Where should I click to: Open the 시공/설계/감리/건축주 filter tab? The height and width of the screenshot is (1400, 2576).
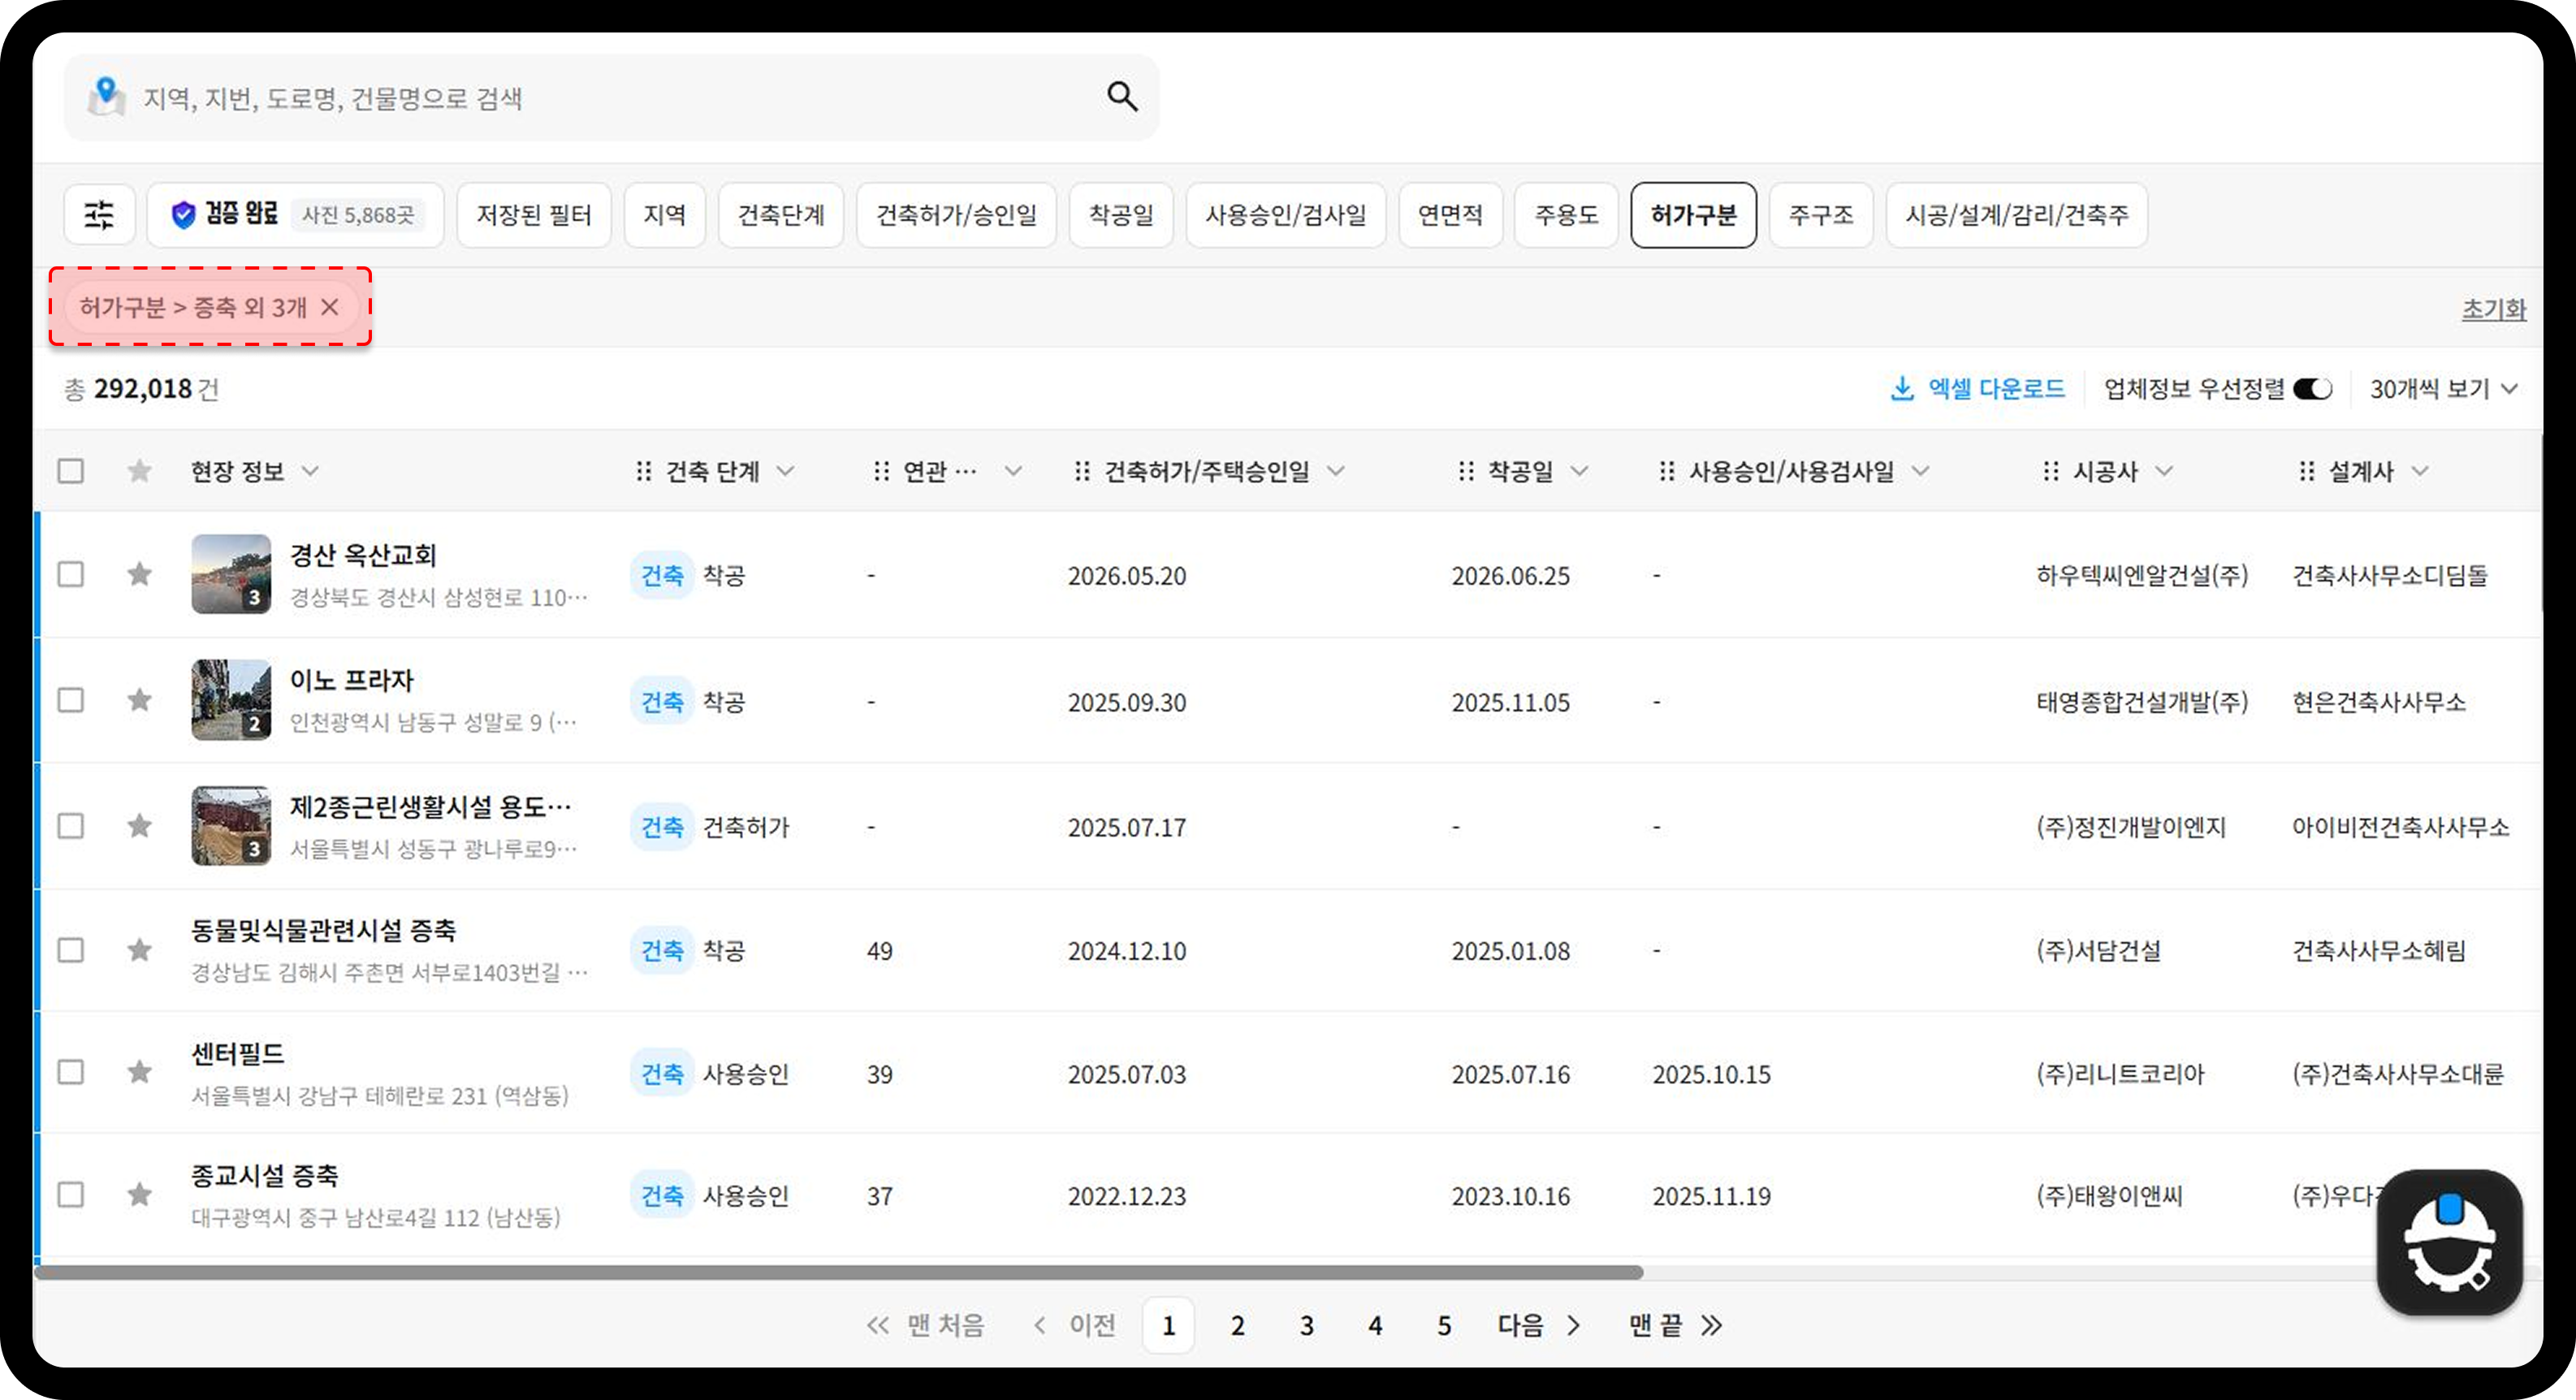[x=2017, y=214]
